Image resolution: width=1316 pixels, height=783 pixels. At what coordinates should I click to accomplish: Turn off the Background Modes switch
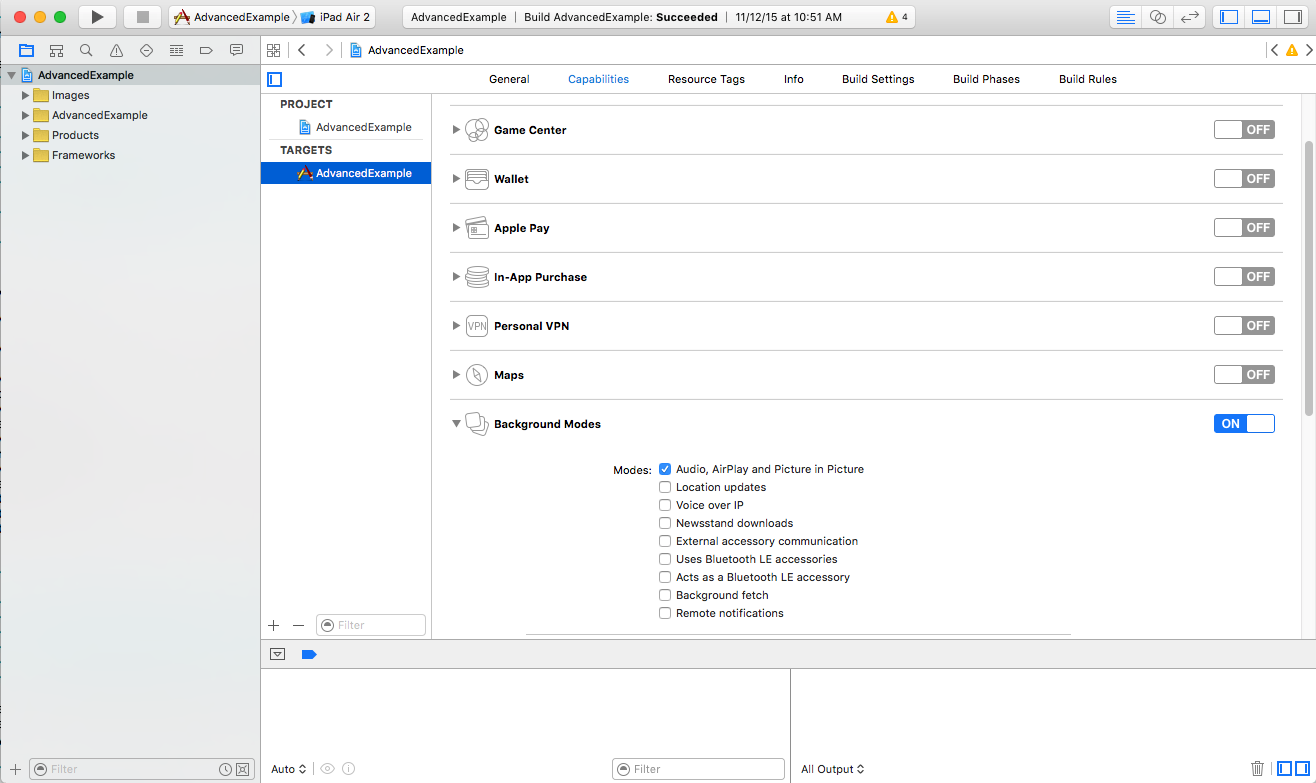(x=1244, y=424)
